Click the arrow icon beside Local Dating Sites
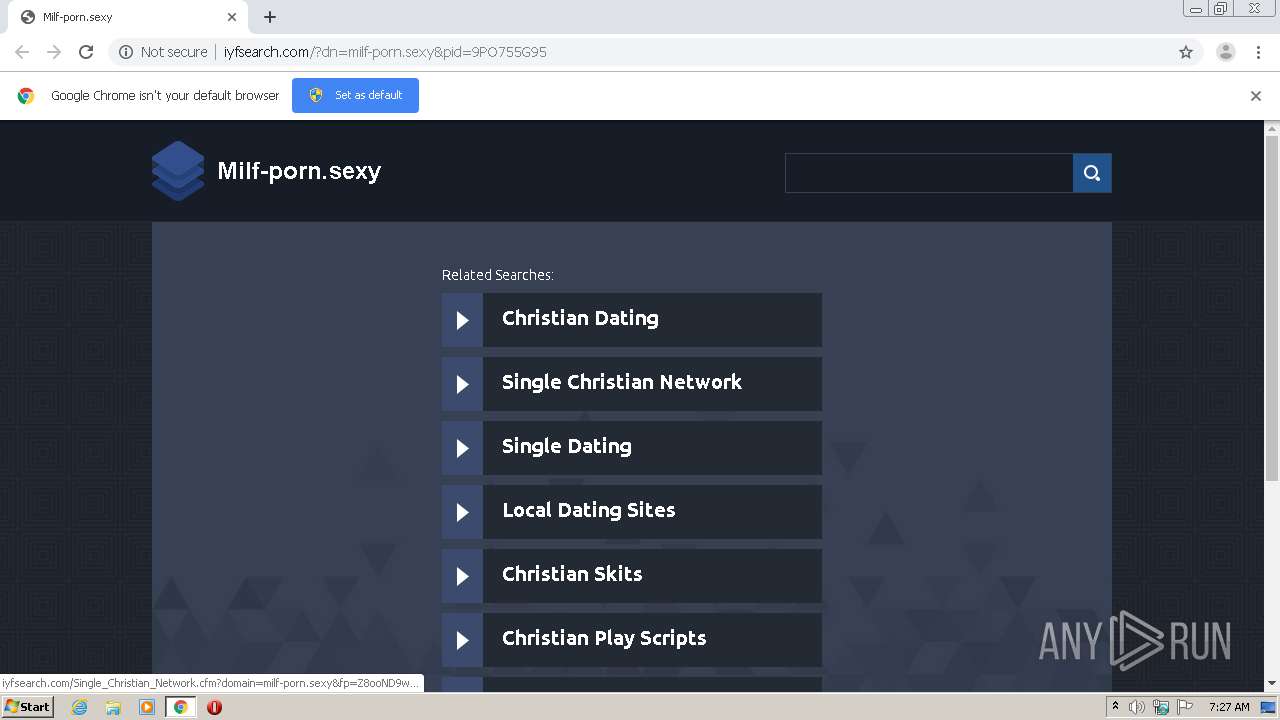Image resolution: width=1280 pixels, height=720 pixels. coord(462,512)
